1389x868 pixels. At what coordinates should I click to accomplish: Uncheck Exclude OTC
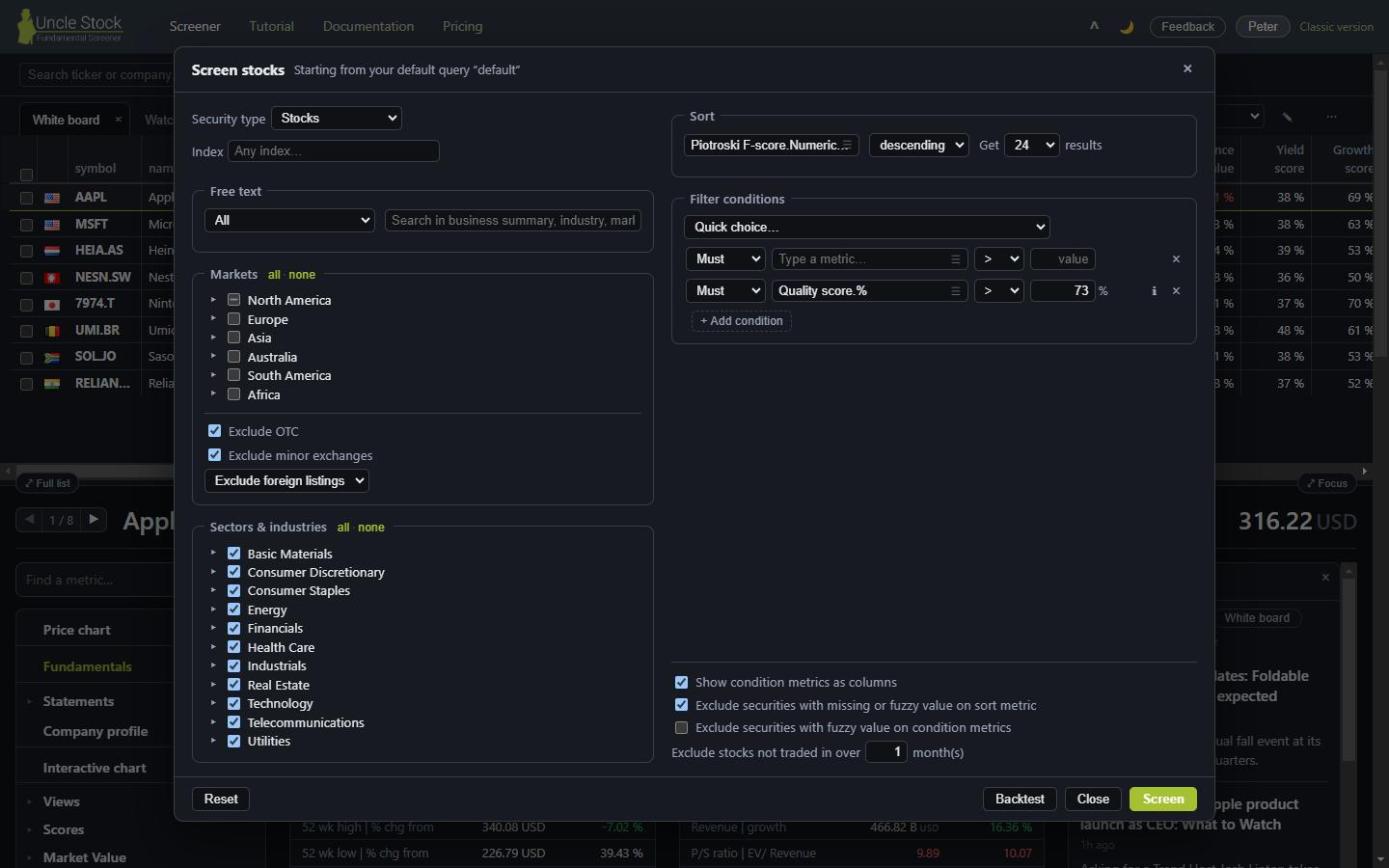pyautogui.click(x=214, y=431)
